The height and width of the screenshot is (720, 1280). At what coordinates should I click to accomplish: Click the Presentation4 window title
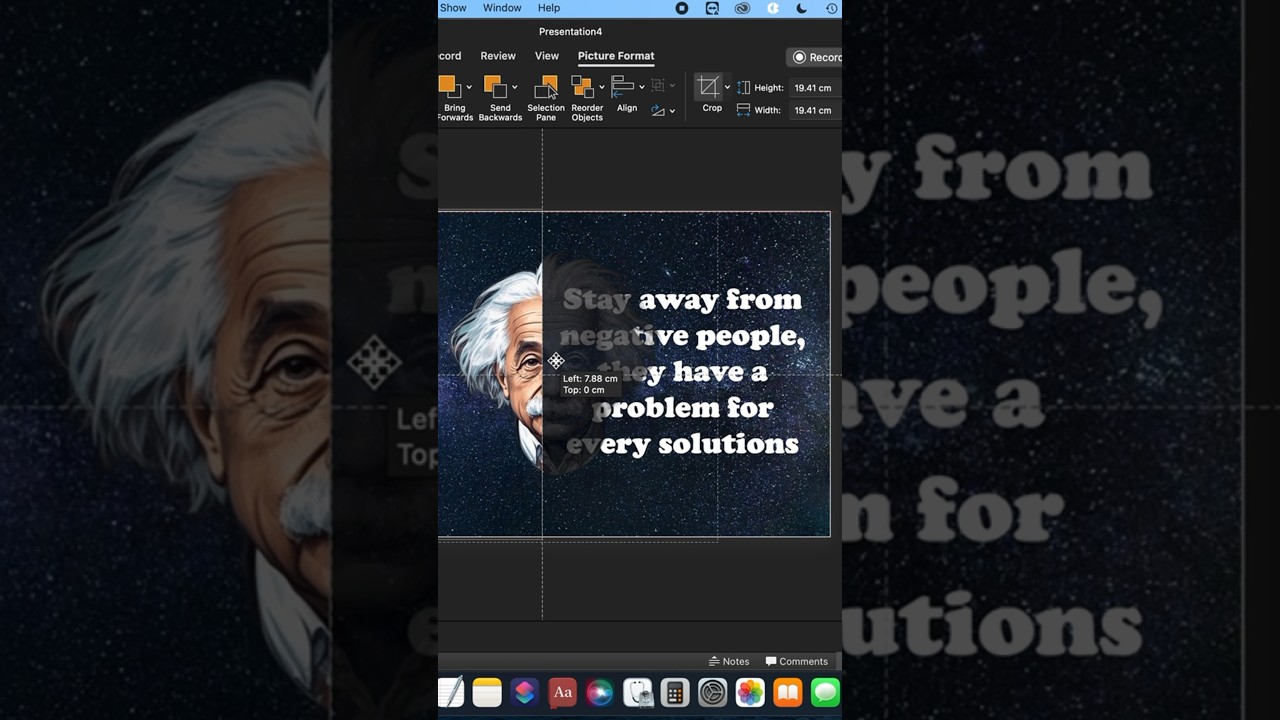(x=570, y=32)
